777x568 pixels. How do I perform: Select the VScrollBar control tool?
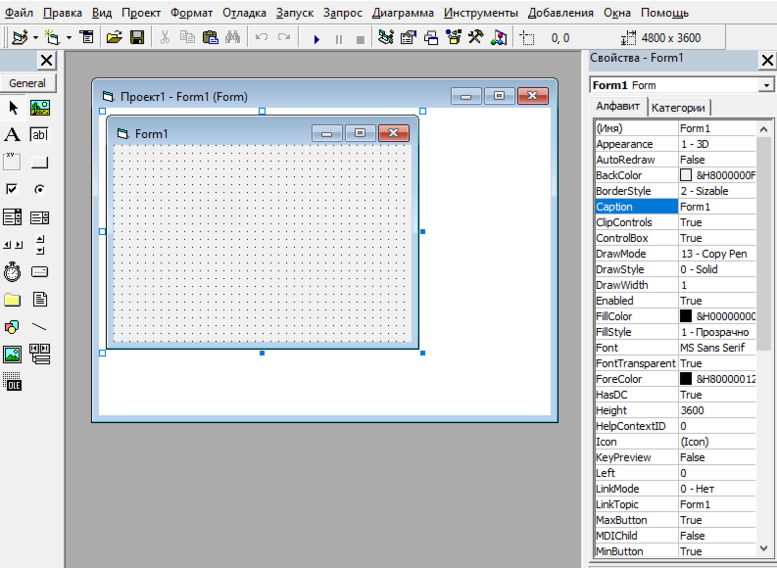(40, 245)
